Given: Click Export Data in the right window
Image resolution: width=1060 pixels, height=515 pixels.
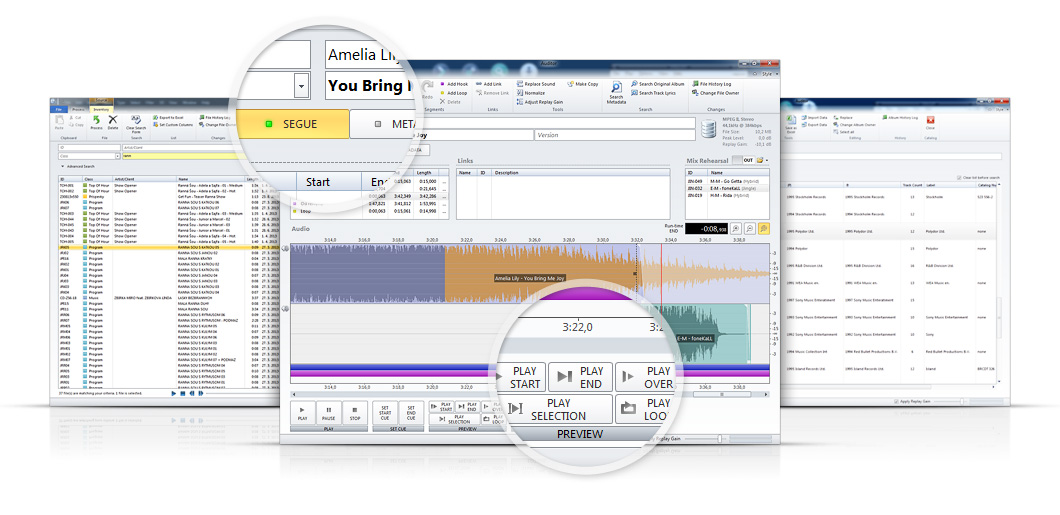Looking at the screenshot, I should [x=814, y=125].
